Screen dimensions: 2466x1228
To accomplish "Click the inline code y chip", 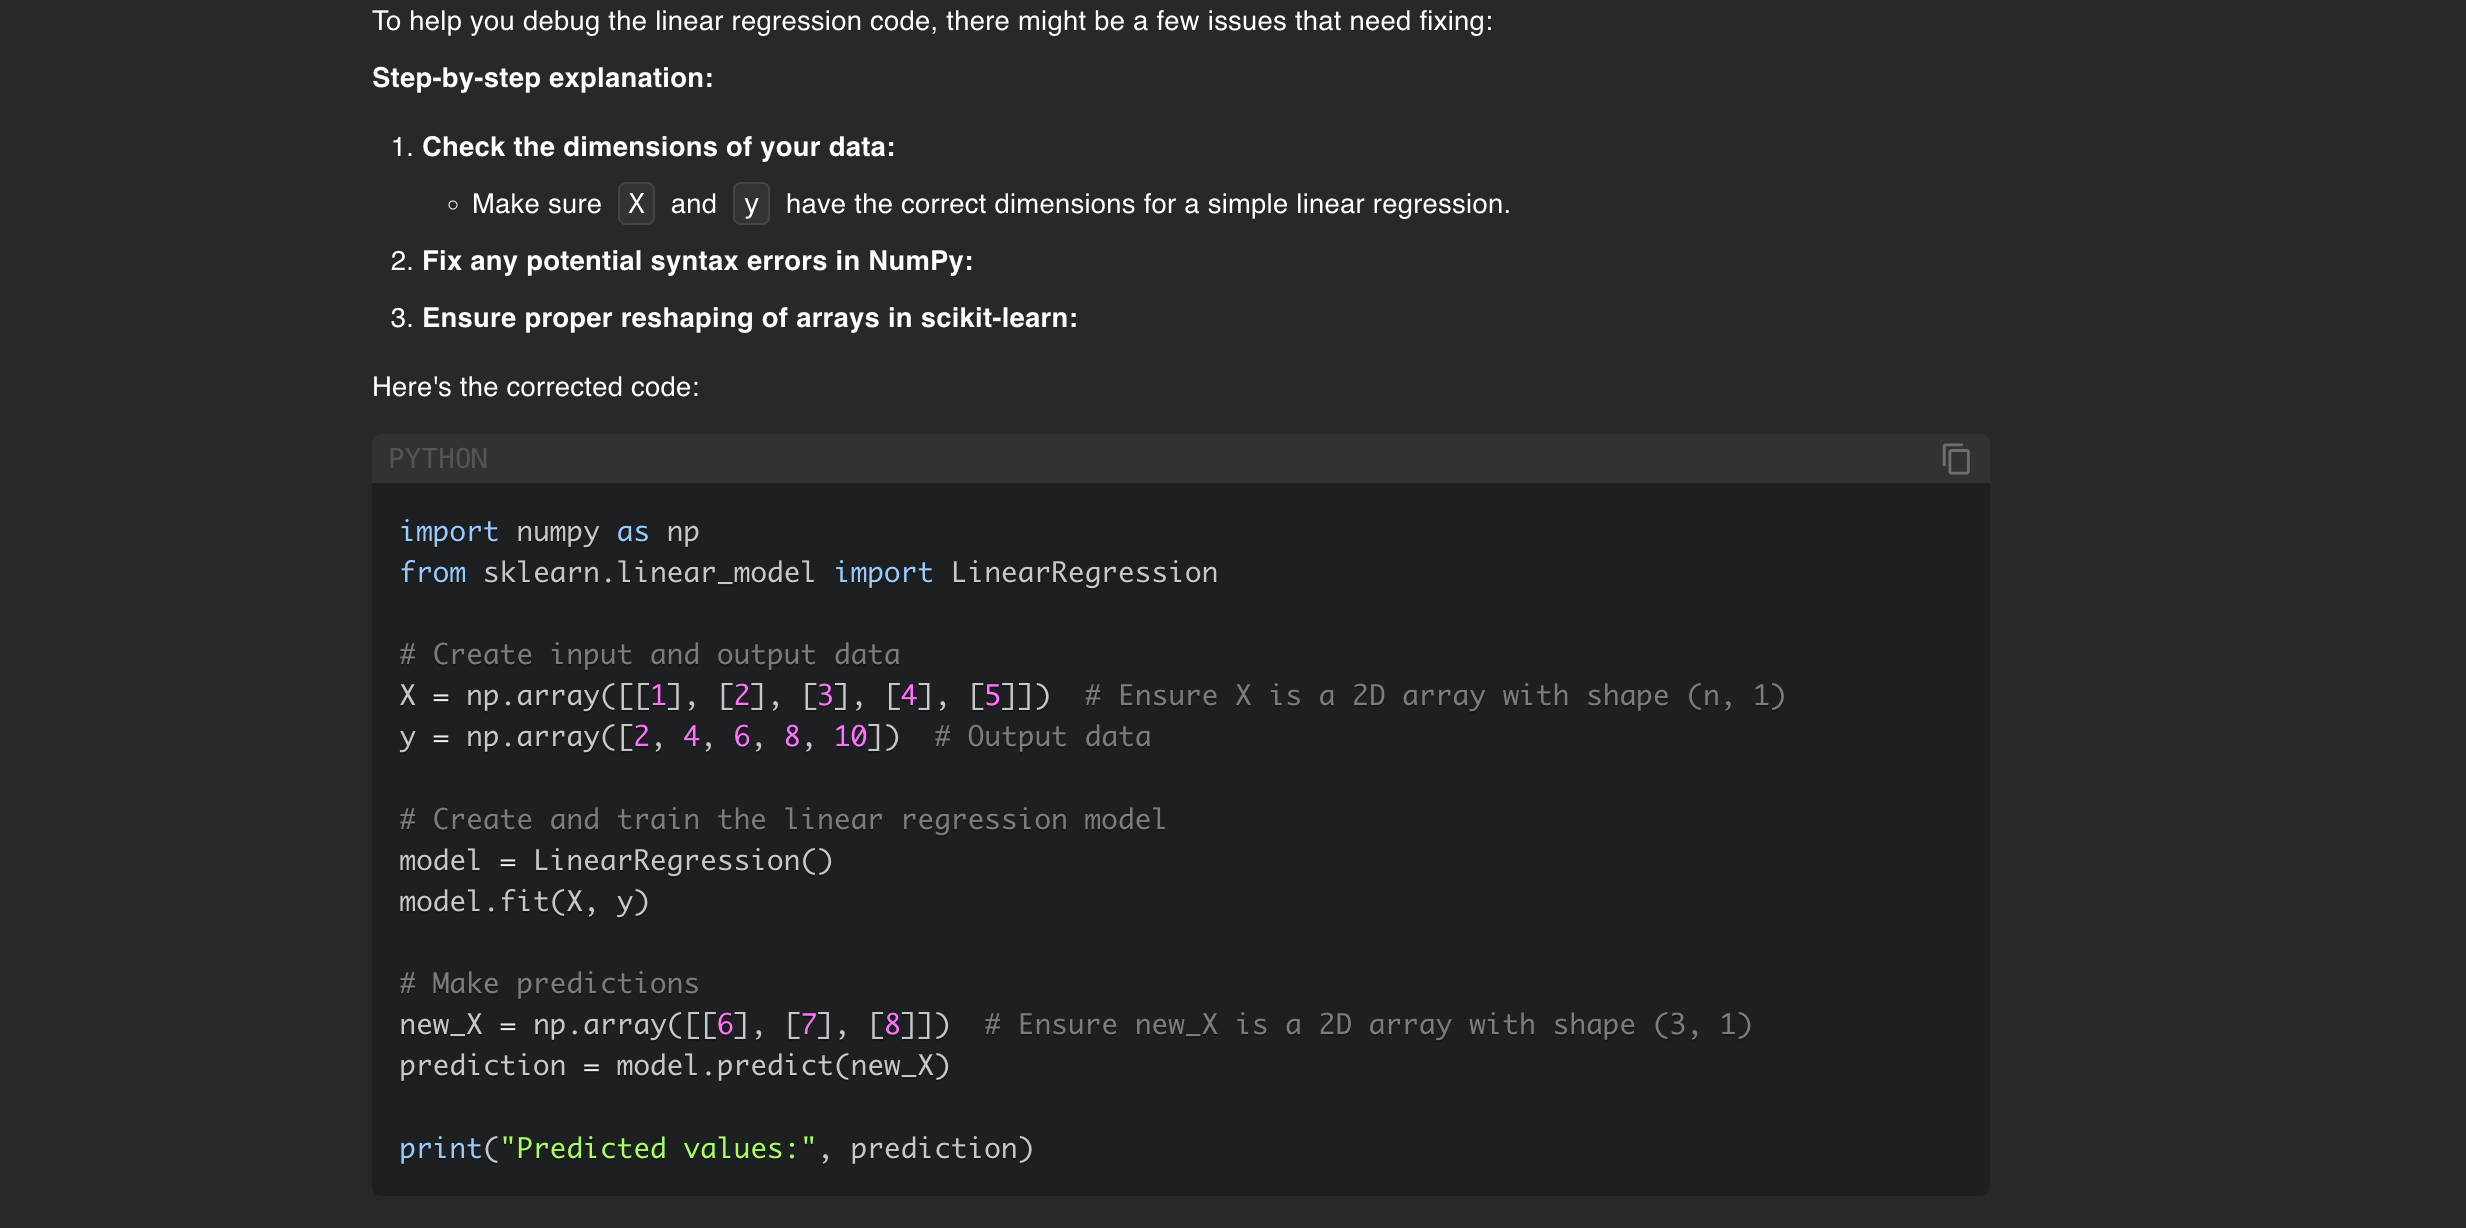I will (x=751, y=204).
